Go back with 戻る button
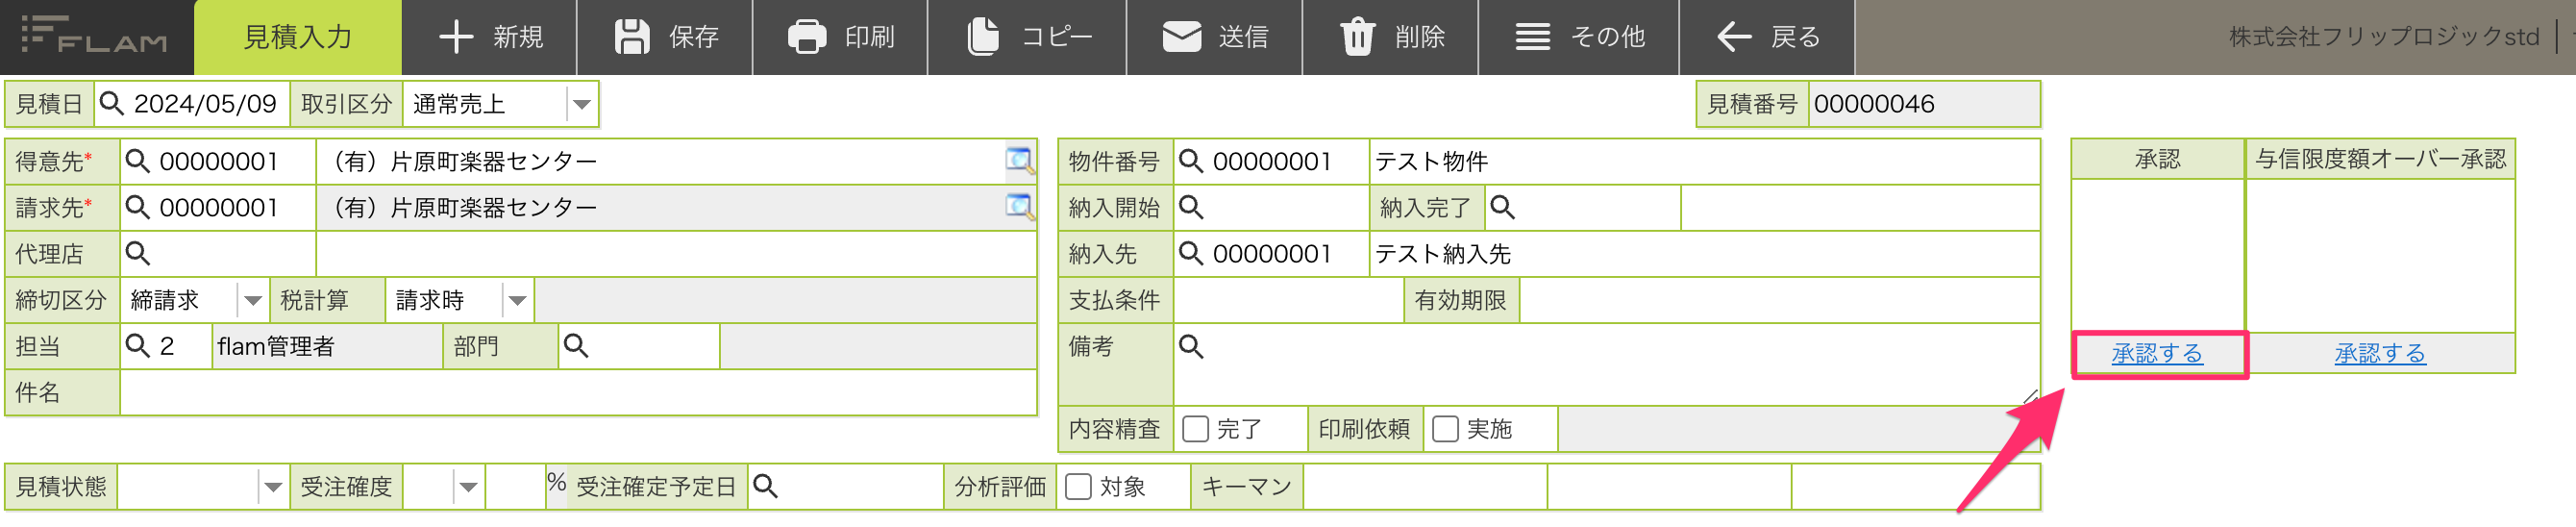Image resolution: width=2576 pixels, height=527 pixels. coord(1767,37)
